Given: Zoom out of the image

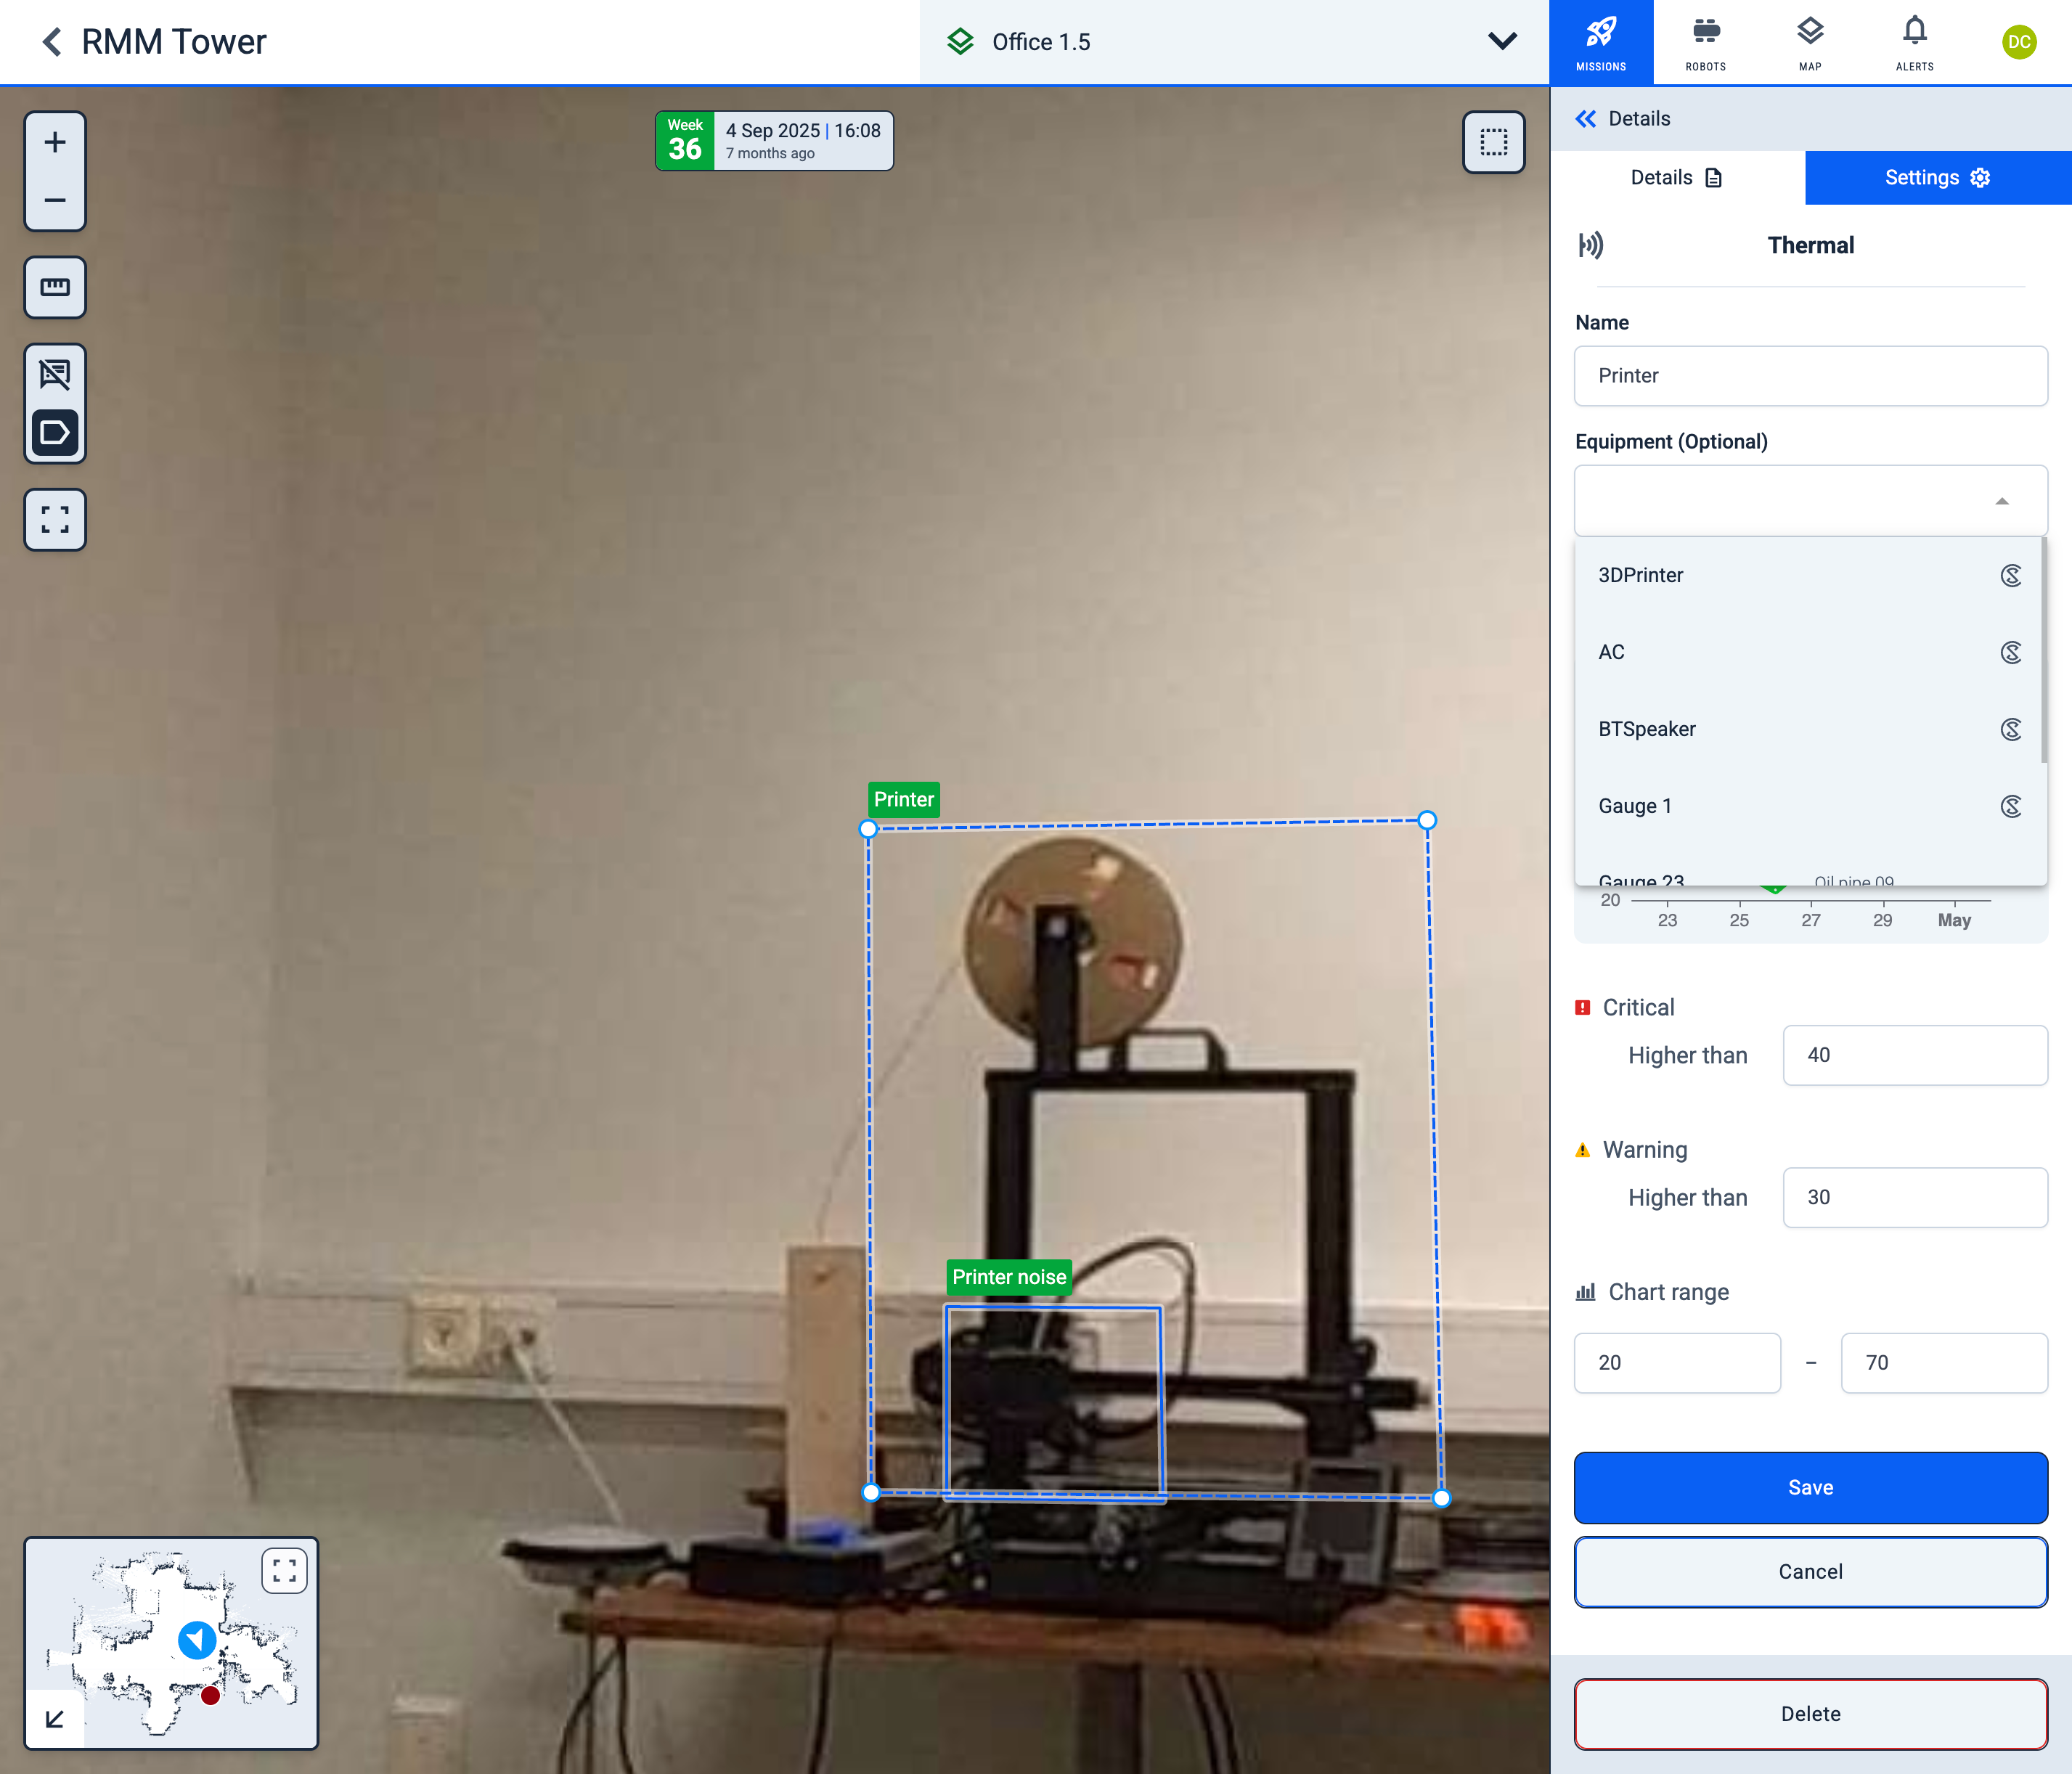Looking at the screenshot, I should [x=55, y=200].
